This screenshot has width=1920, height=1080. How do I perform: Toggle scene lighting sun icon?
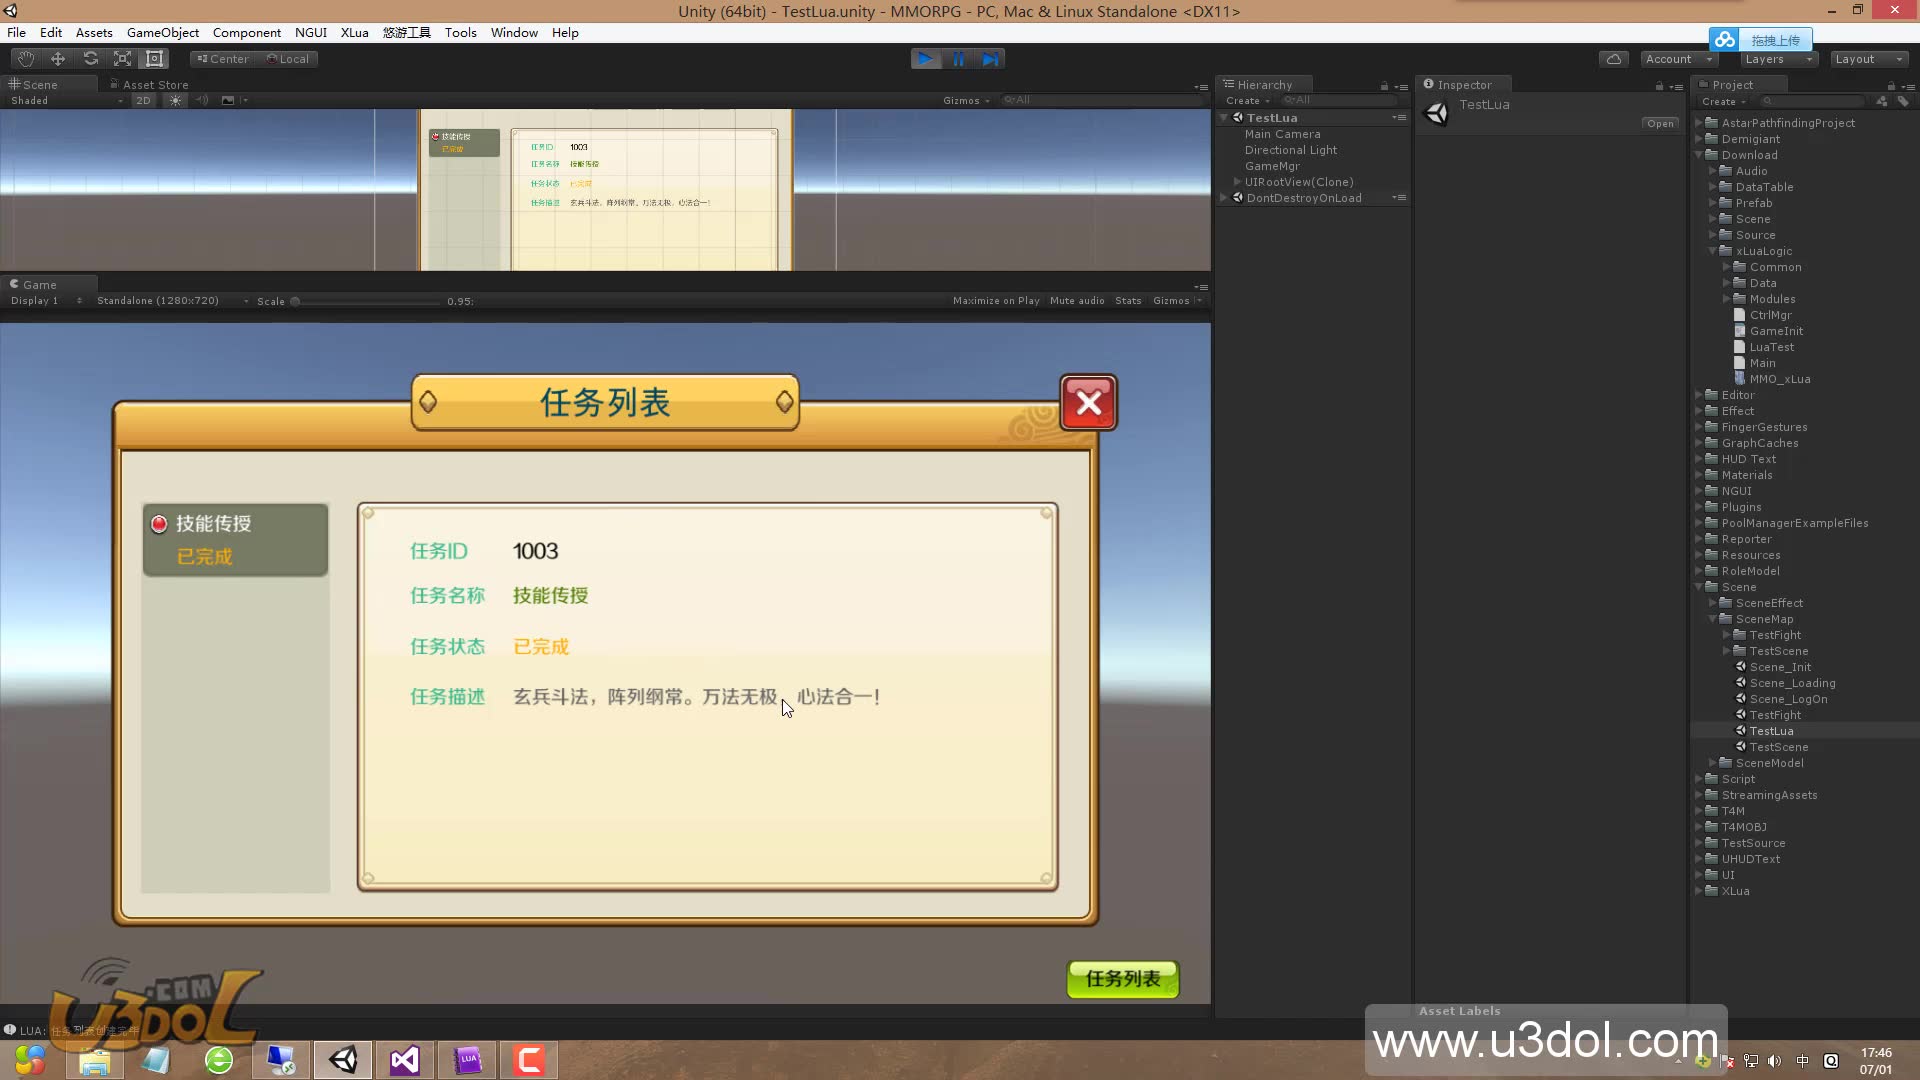176,100
